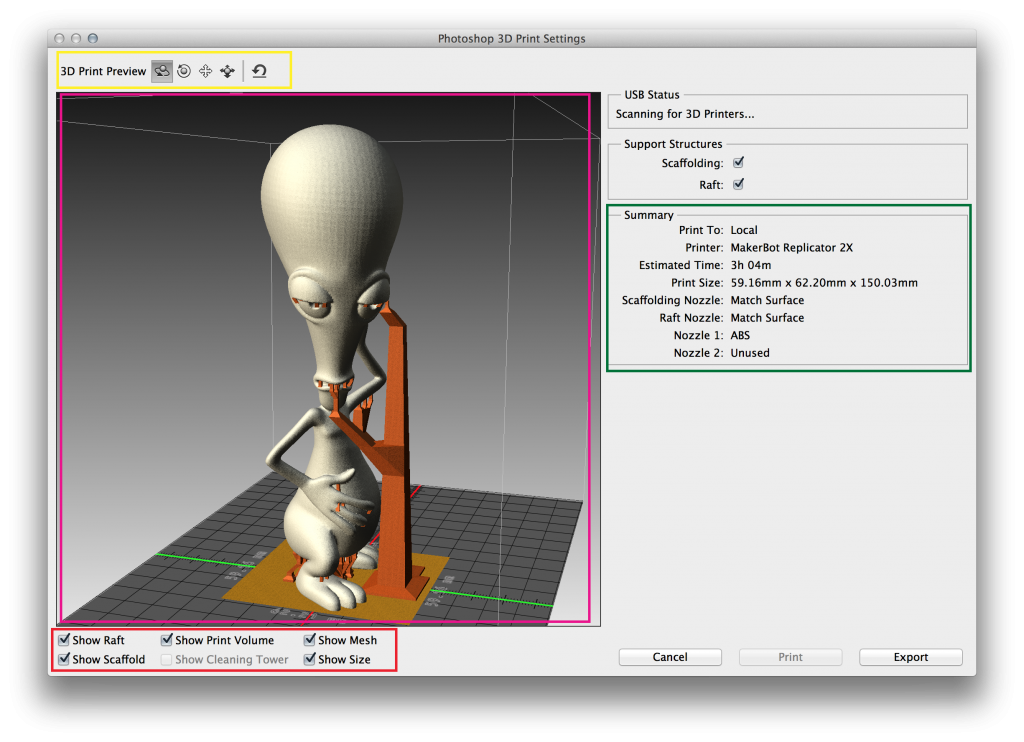The image size is (1024, 742).
Task: Uncheck Show Mesh
Action: (310, 639)
